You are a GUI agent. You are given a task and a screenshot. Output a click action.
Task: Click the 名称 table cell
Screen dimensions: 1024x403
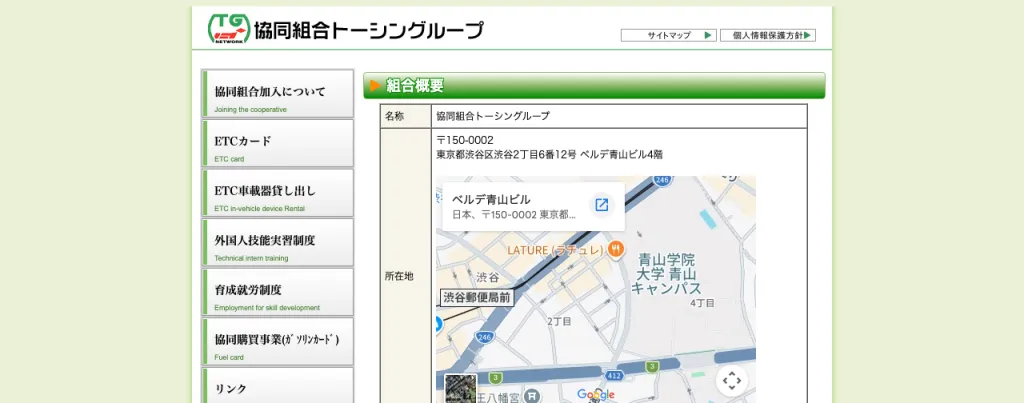406,116
